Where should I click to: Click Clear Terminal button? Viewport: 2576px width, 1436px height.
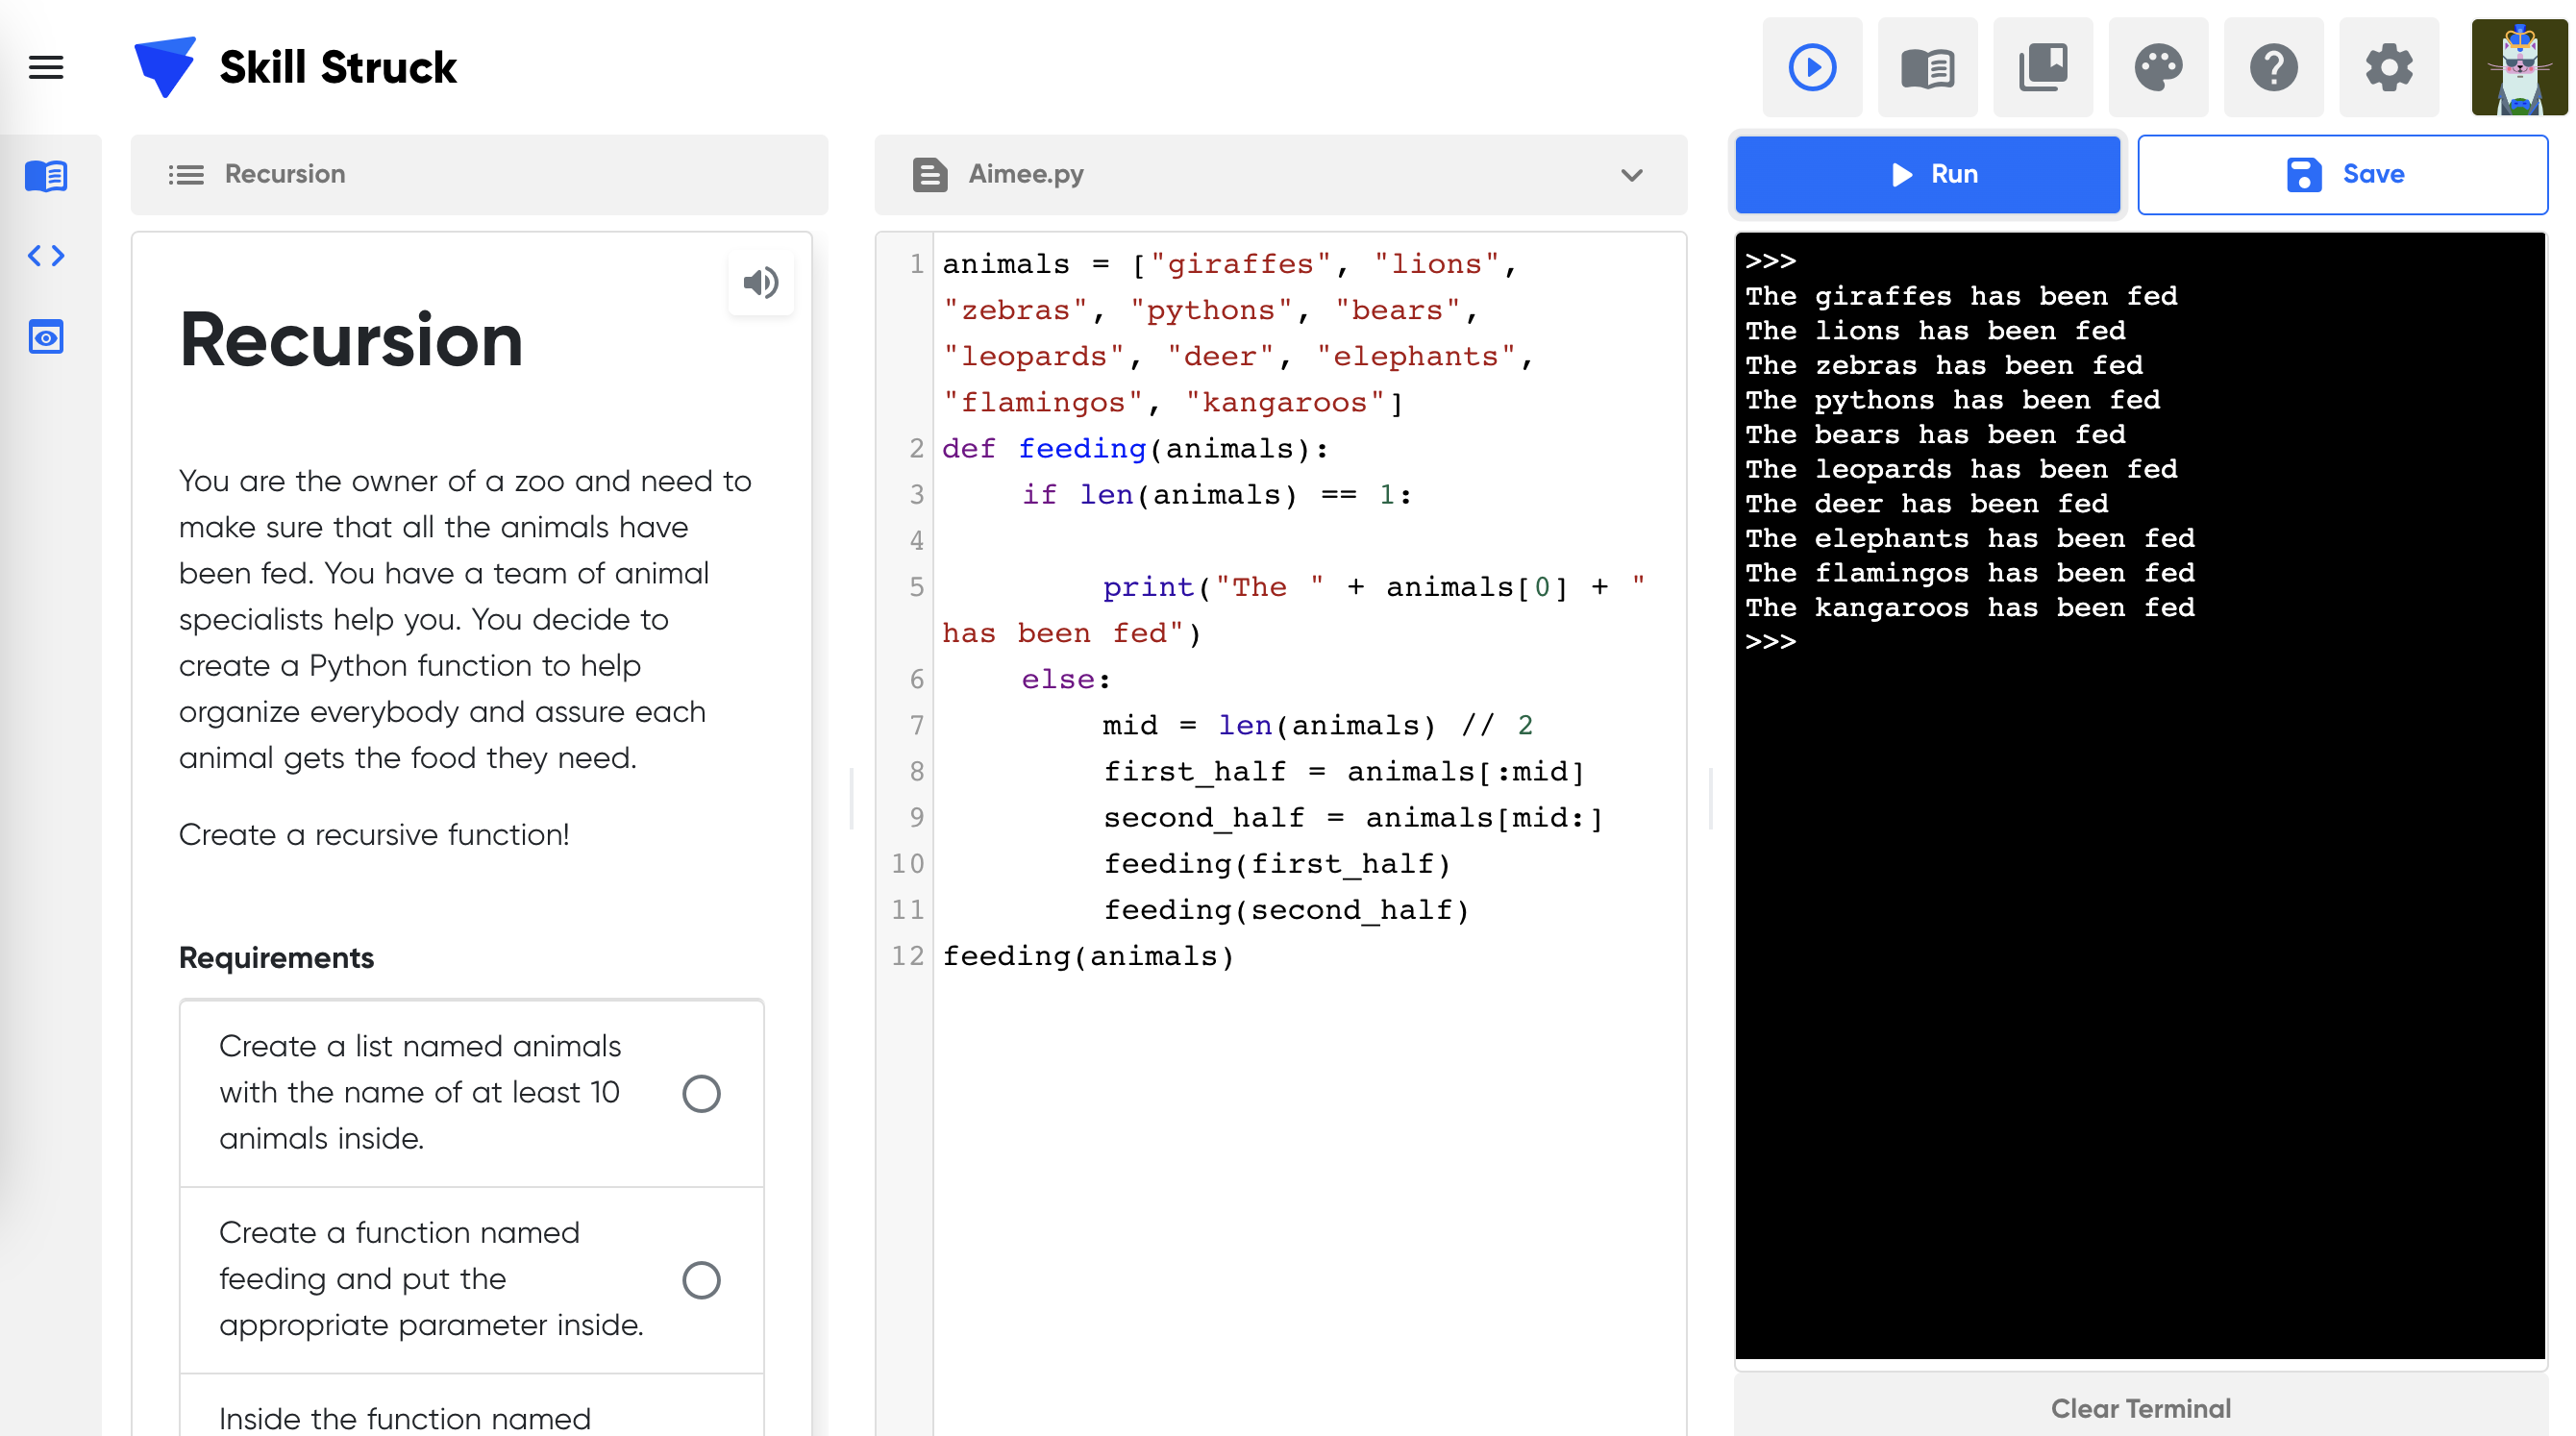tap(2140, 1407)
